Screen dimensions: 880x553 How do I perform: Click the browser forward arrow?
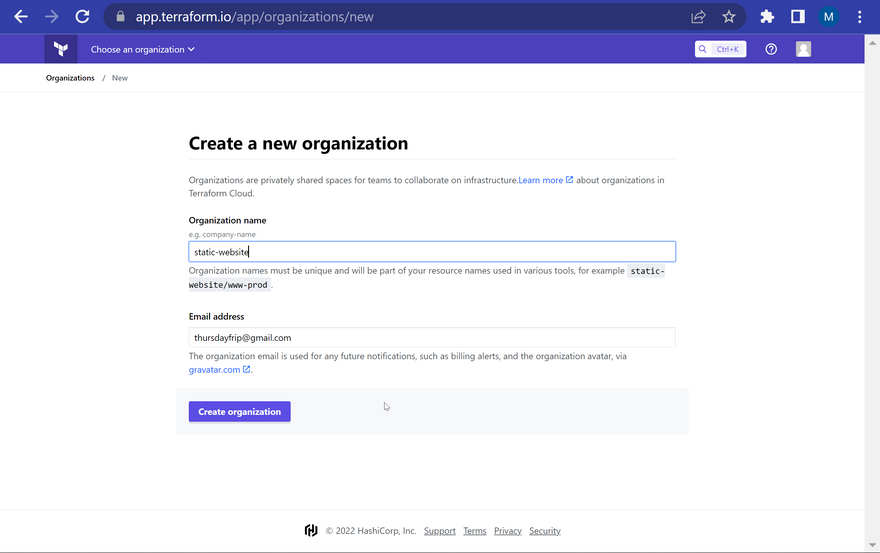pyautogui.click(x=52, y=17)
